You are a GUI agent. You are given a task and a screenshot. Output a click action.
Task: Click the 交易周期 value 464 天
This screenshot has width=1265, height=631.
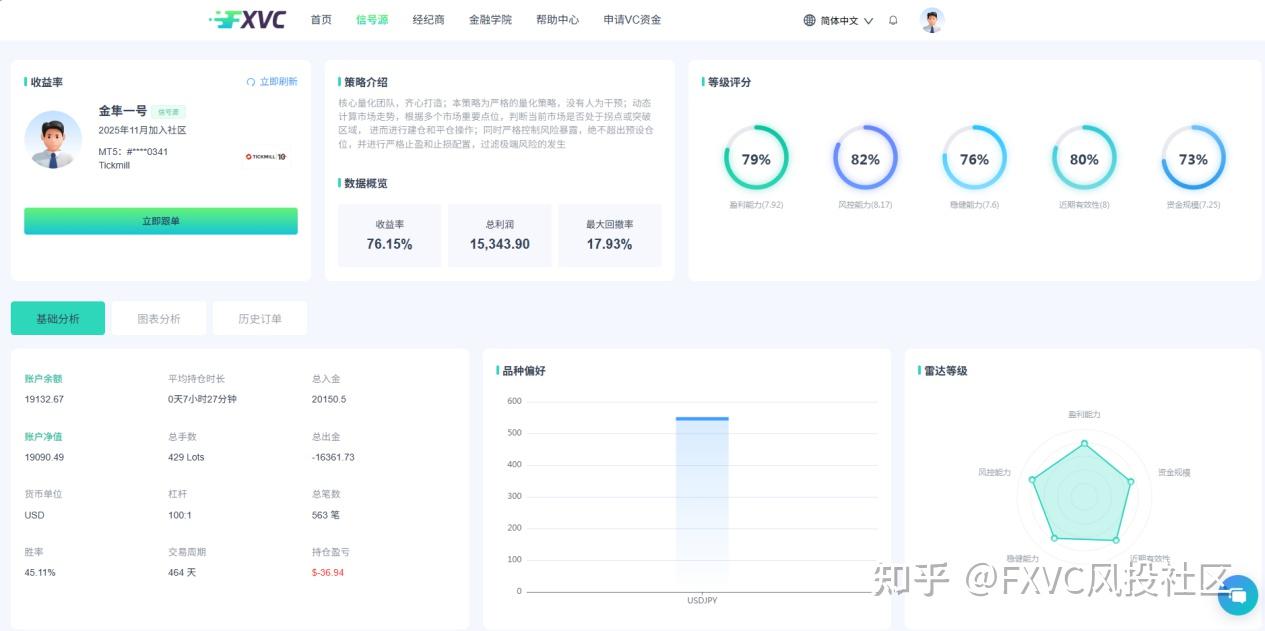(x=182, y=573)
